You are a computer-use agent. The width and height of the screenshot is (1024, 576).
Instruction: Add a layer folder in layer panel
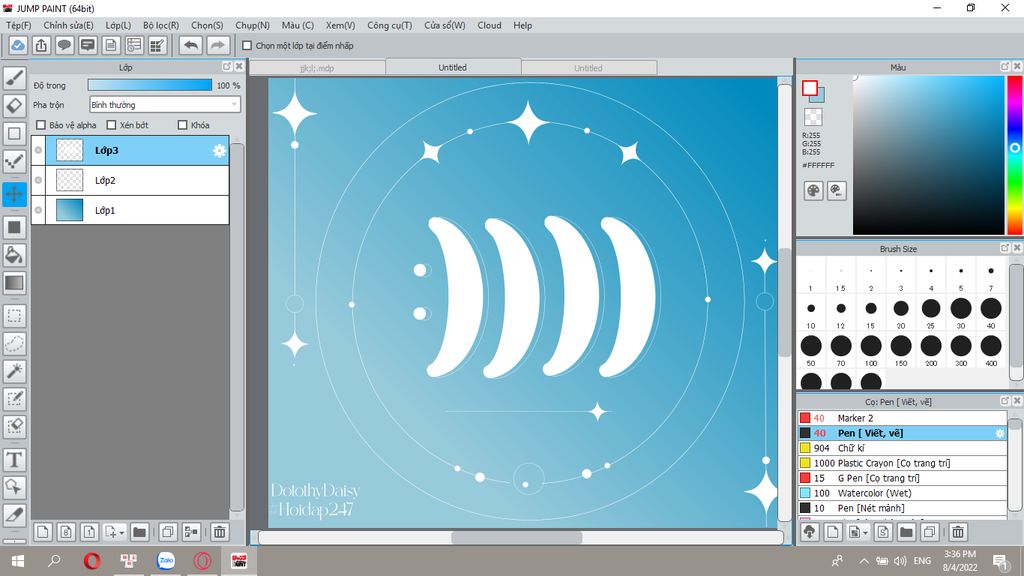(139, 532)
